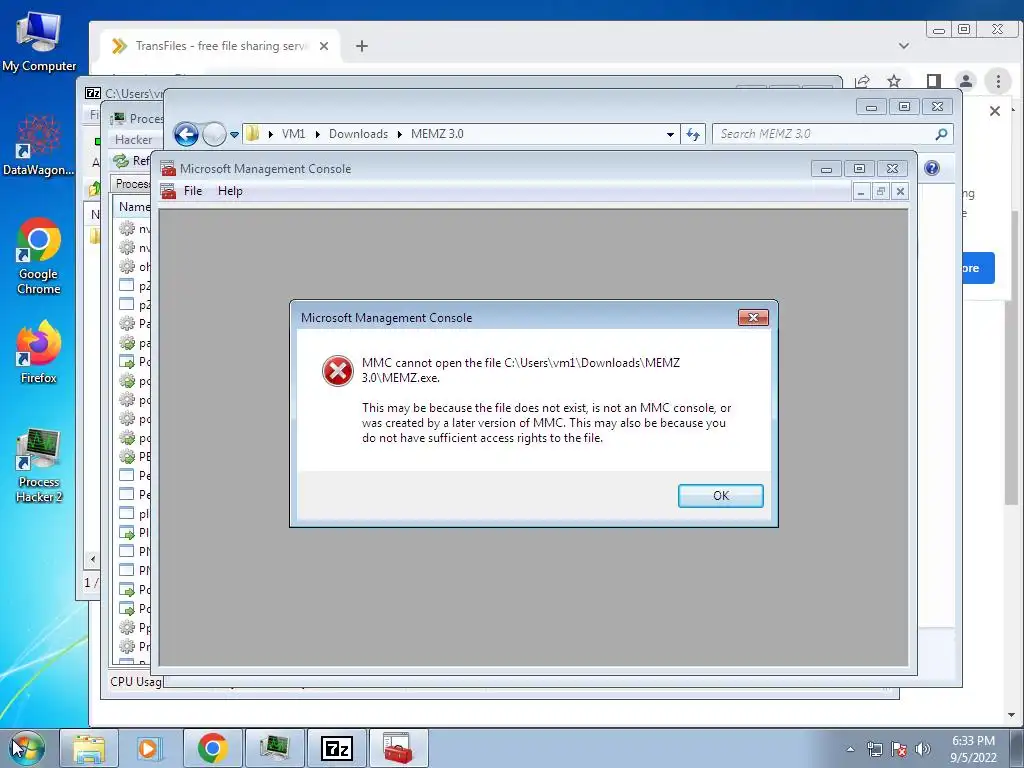The height and width of the screenshot is (768, 1024).
Task: Bookmark this page with the star icon
Action: pyautogui.click(x=894, y=81)
